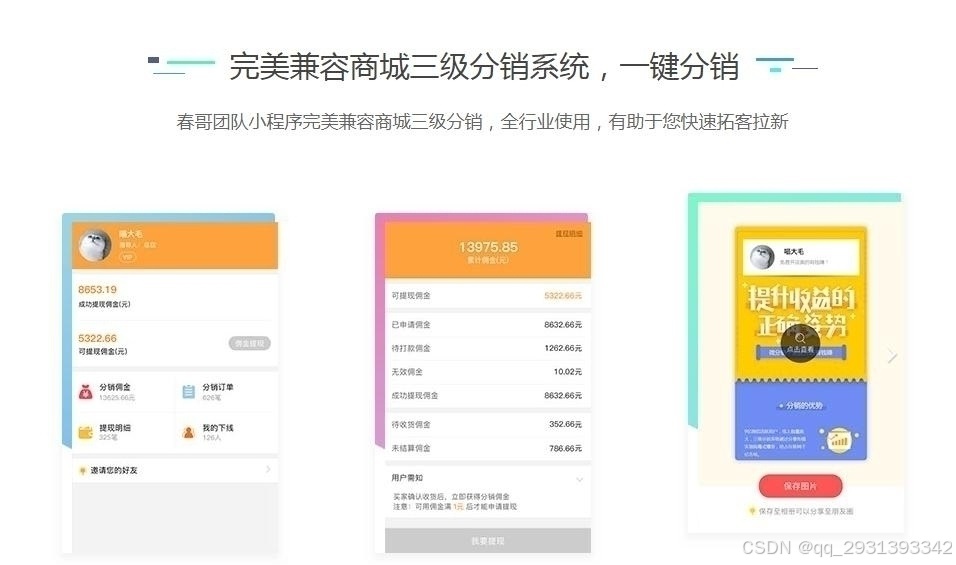Image resolution: width=956 pixels, height=565 pixels.
Task: Open the 邀请您的好友 row chevron
Action: tap(268, 469)
